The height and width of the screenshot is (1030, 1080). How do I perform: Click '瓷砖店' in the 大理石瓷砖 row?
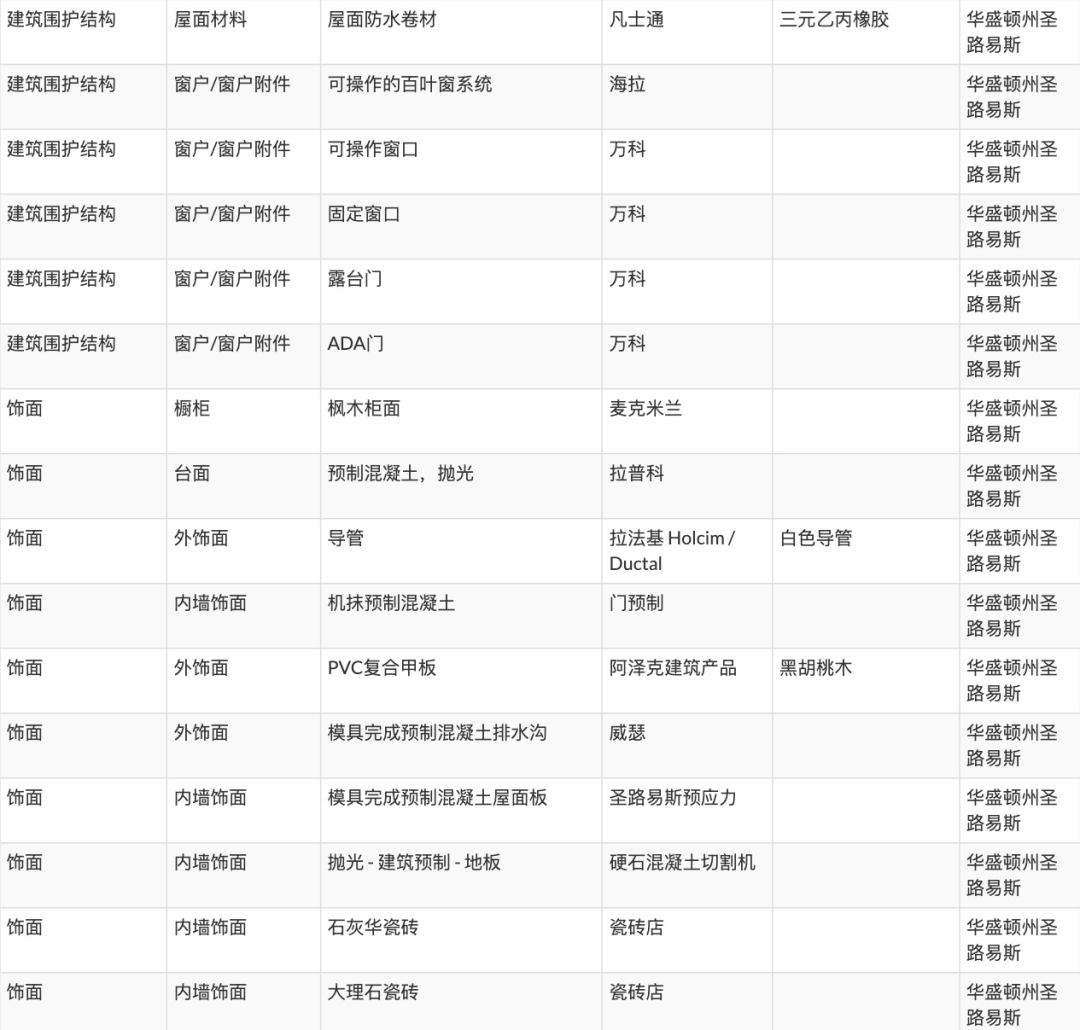pyautogui.click(x=636, y=991)
